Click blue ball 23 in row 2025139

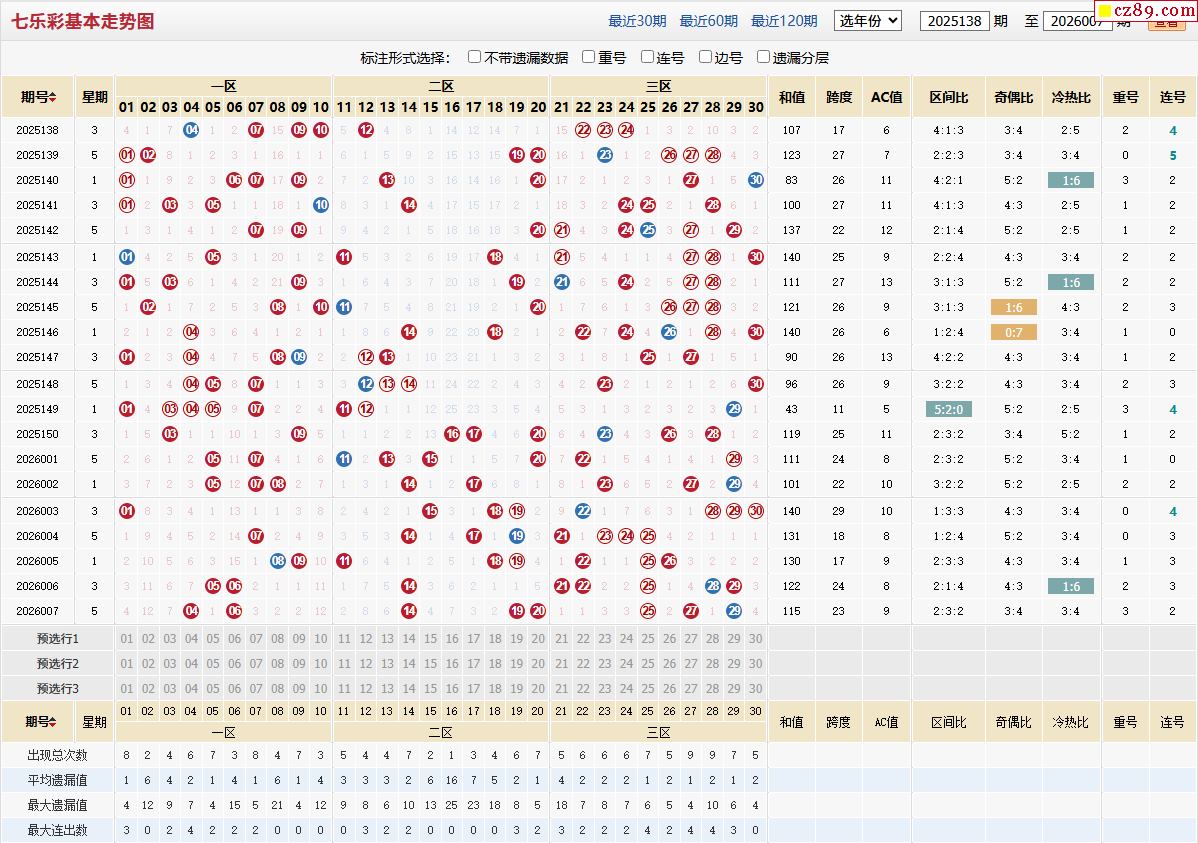[x=604, y=155]
